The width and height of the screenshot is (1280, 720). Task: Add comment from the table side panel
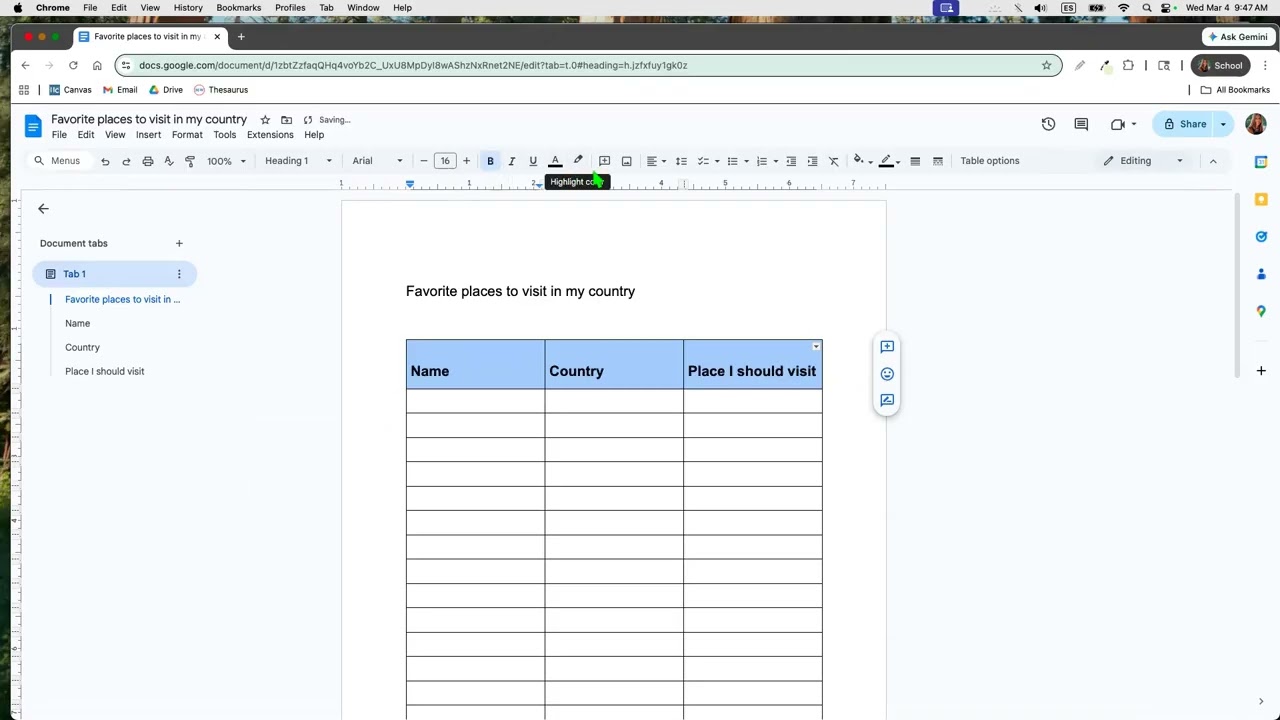coord(887,347)
